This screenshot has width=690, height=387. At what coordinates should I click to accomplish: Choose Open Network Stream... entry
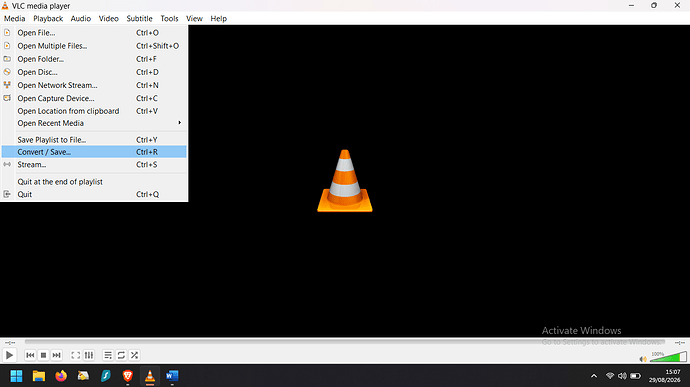tap(94, 85)
